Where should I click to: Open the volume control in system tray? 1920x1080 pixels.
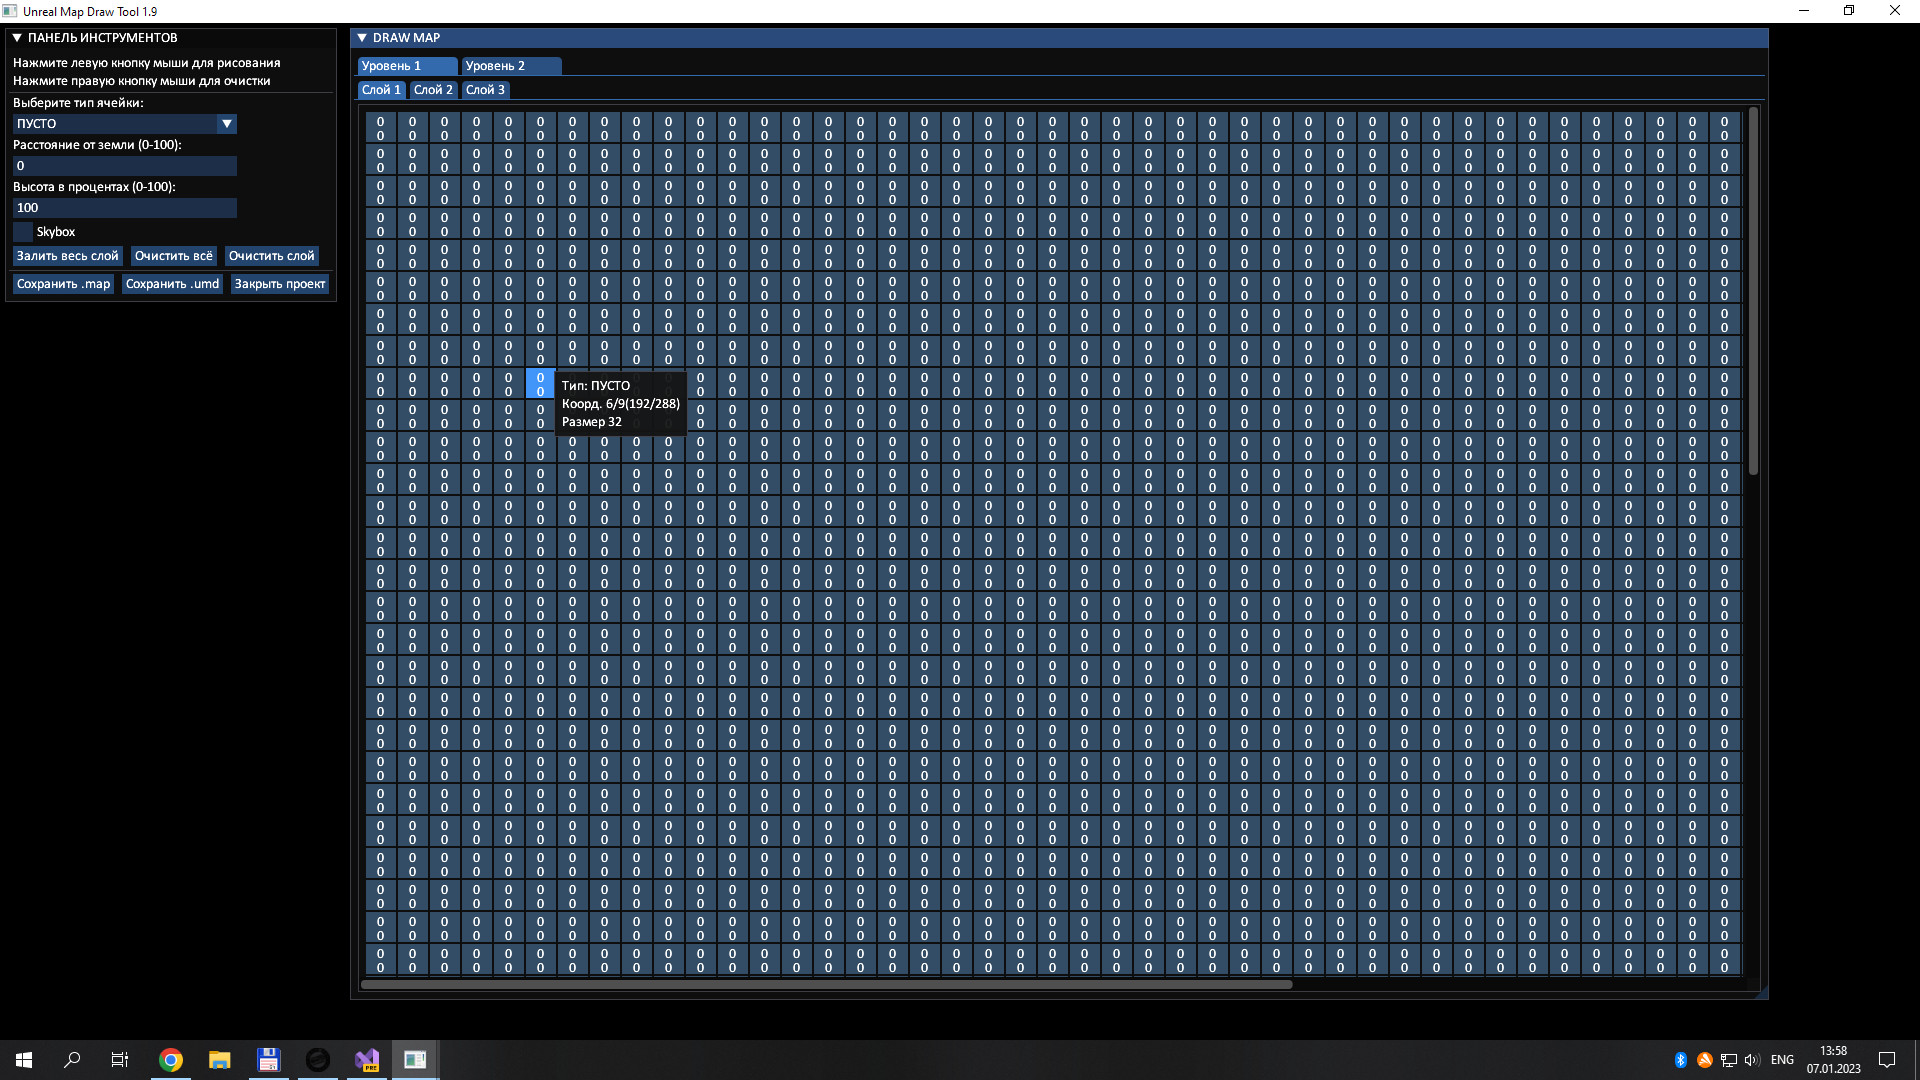[x=1751, y=1059]
